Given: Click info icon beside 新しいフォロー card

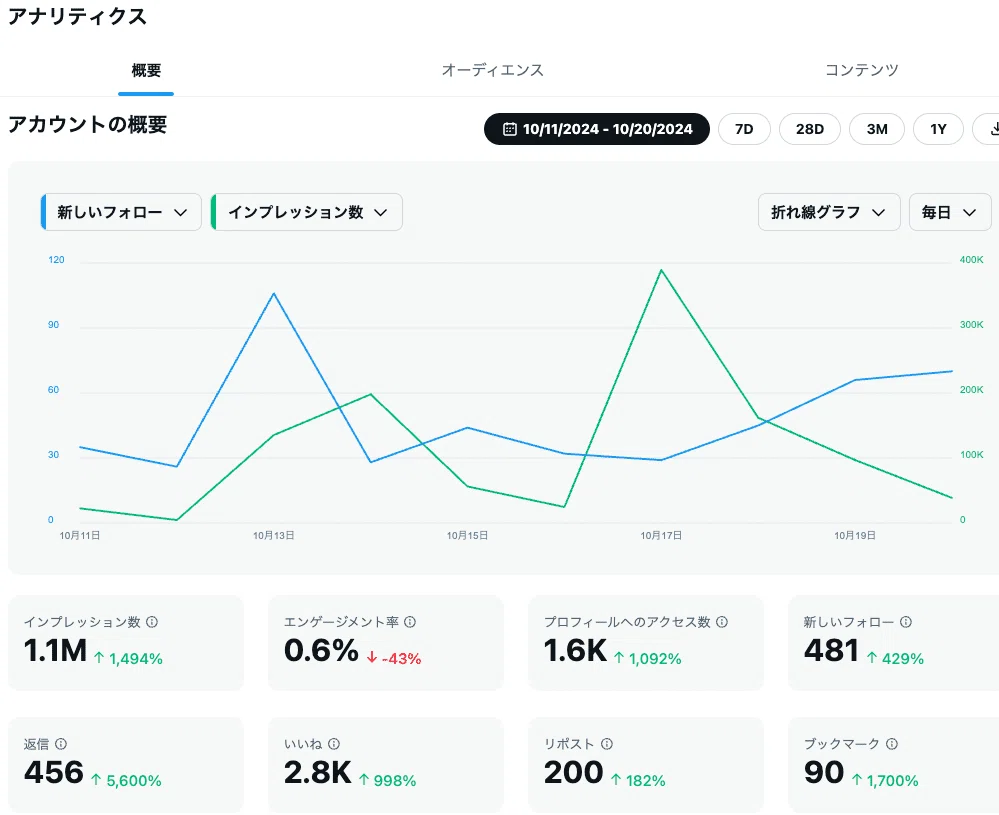Looking at the screenshot, I should [x=905, y=622].
